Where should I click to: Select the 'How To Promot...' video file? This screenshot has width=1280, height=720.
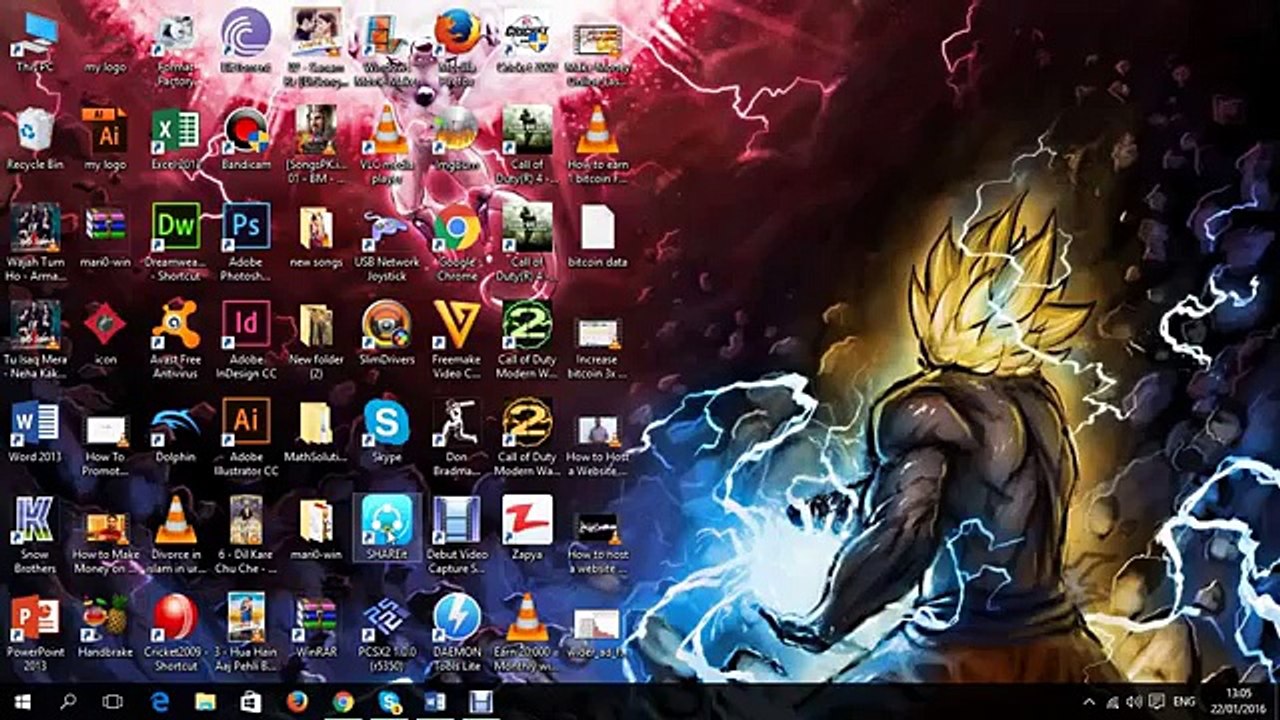tap(105, 443)
